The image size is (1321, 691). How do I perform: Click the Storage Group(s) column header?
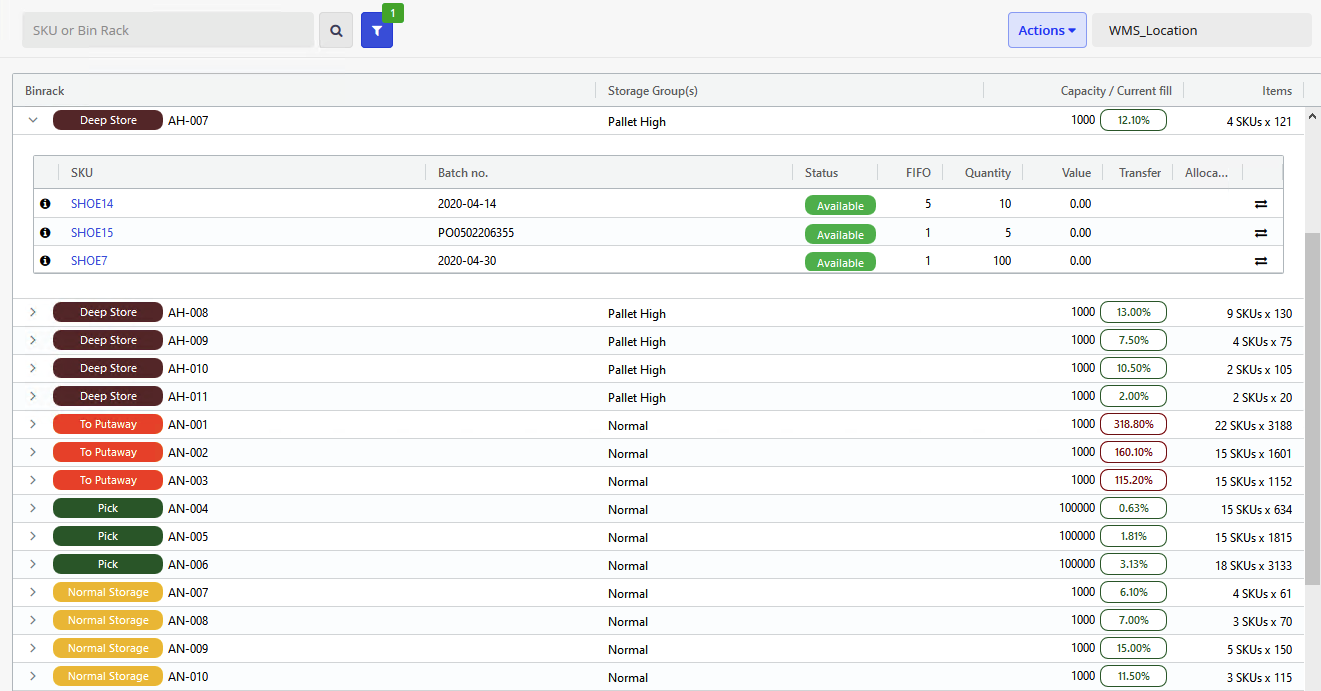pos(653,91)
